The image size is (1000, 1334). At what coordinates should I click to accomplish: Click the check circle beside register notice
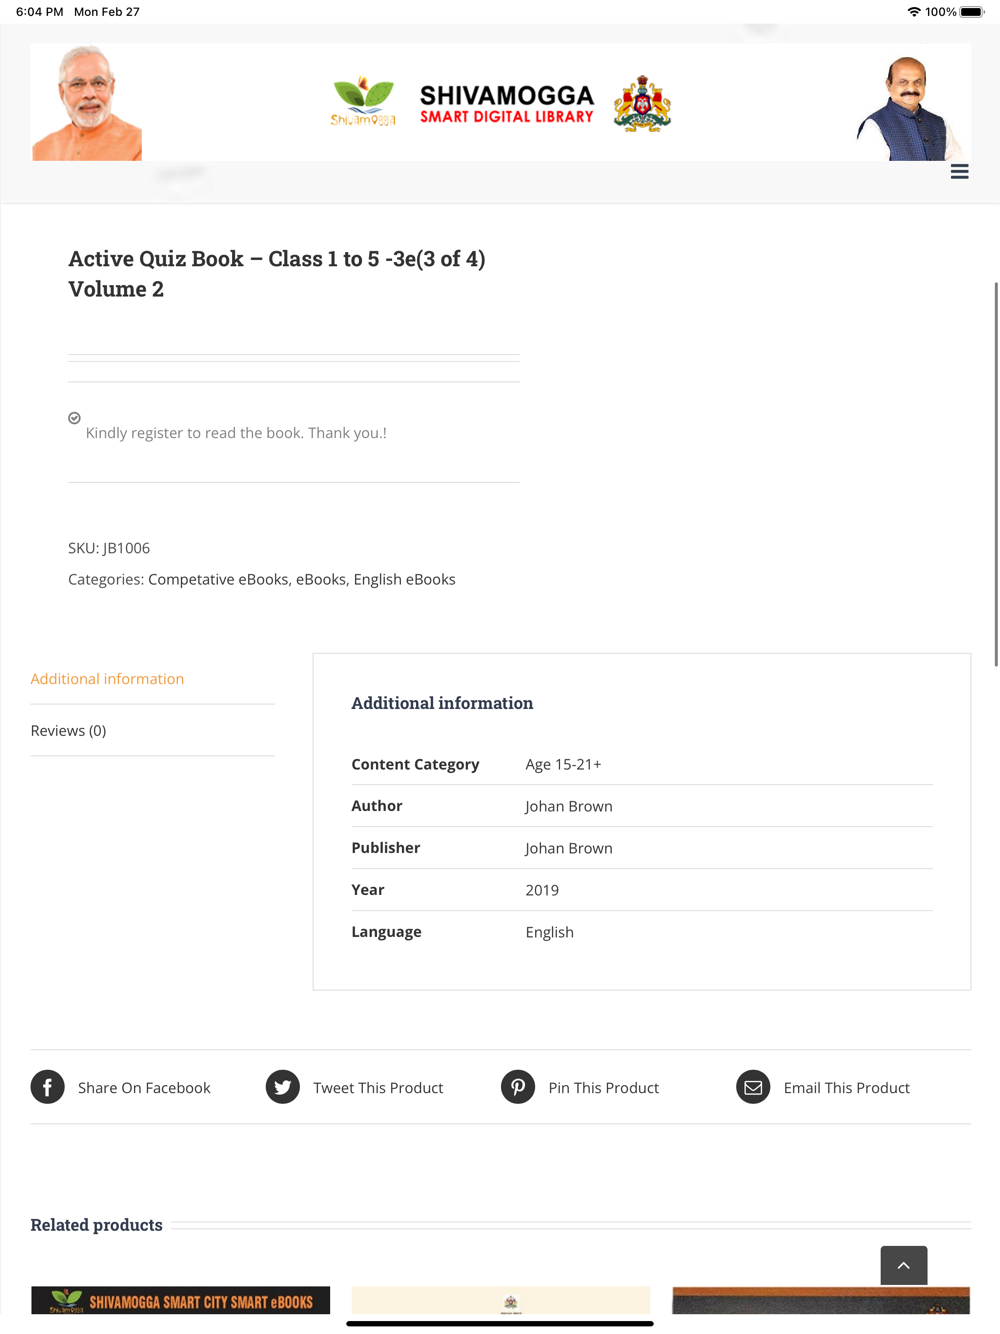(74, 418)
